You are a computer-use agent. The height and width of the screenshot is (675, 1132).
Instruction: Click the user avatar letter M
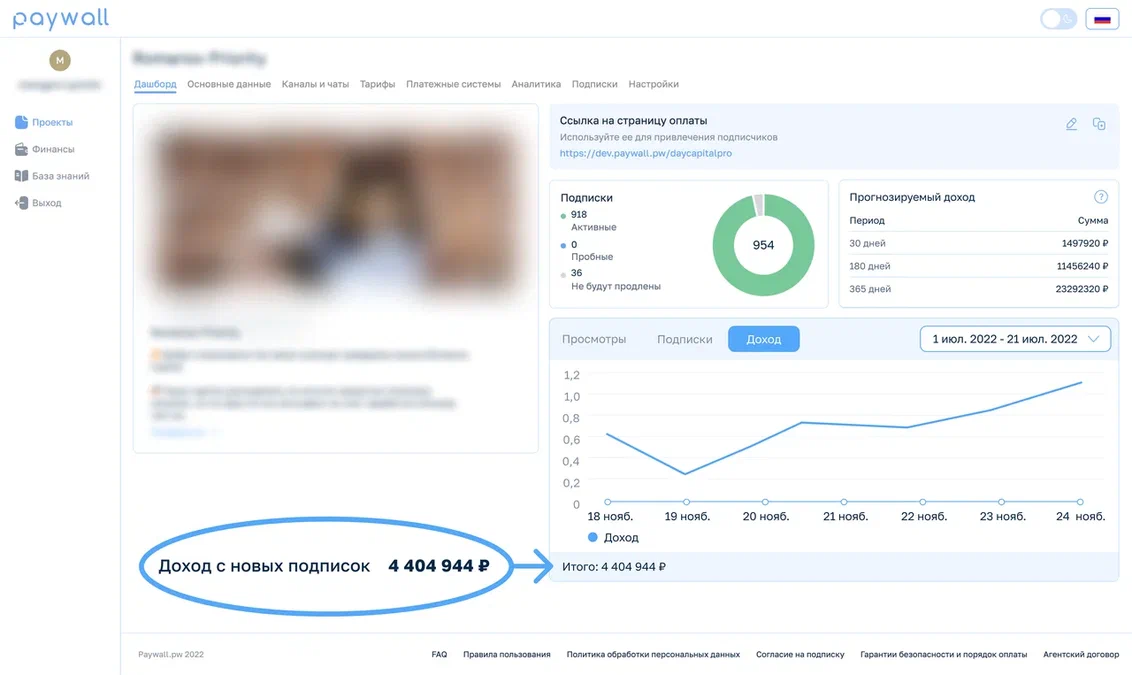60,61
